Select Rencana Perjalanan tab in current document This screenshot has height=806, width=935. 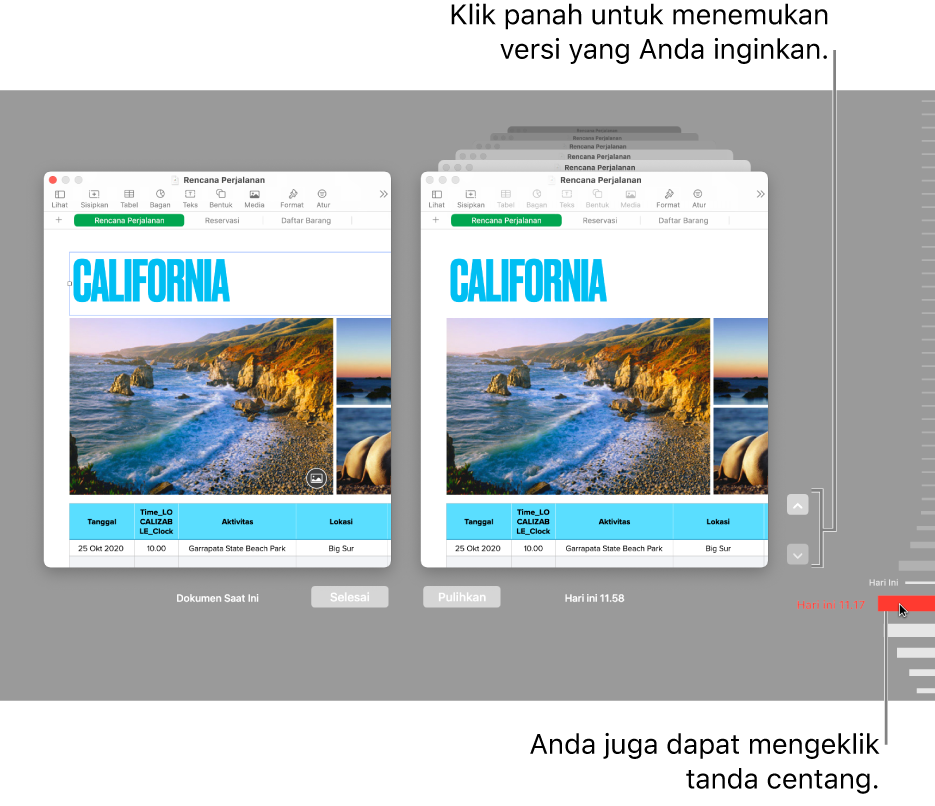point(129,221)
